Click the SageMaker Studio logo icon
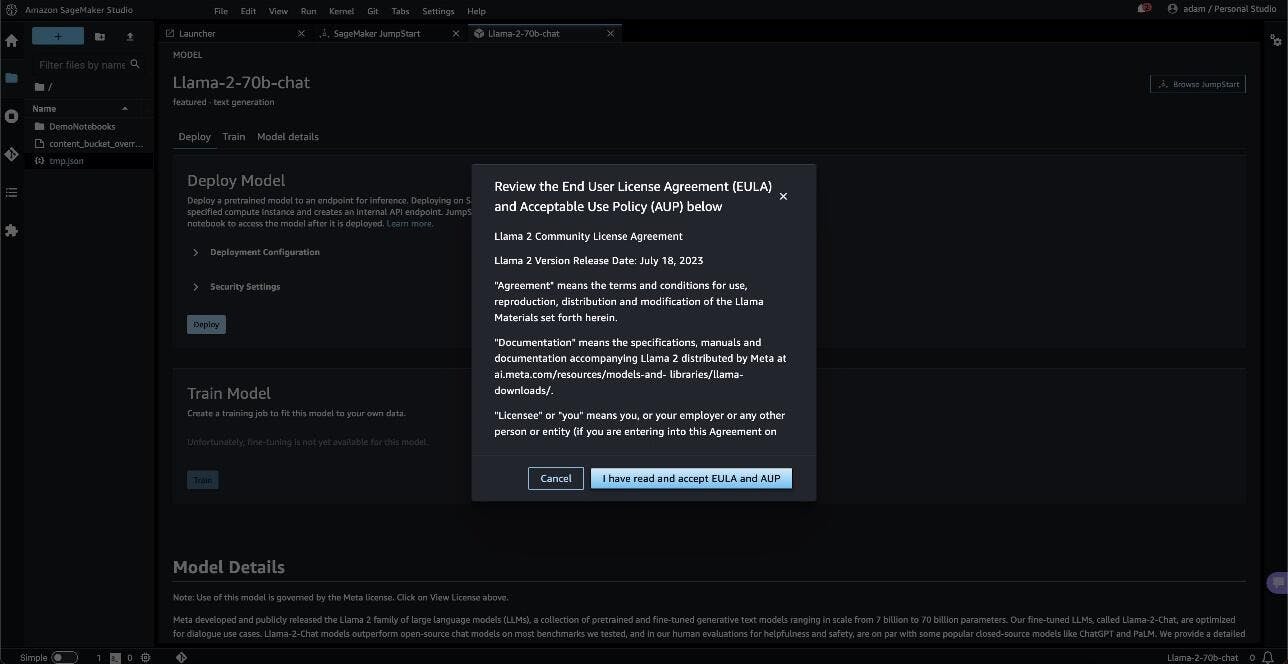1288x664 pixels. 11,9
